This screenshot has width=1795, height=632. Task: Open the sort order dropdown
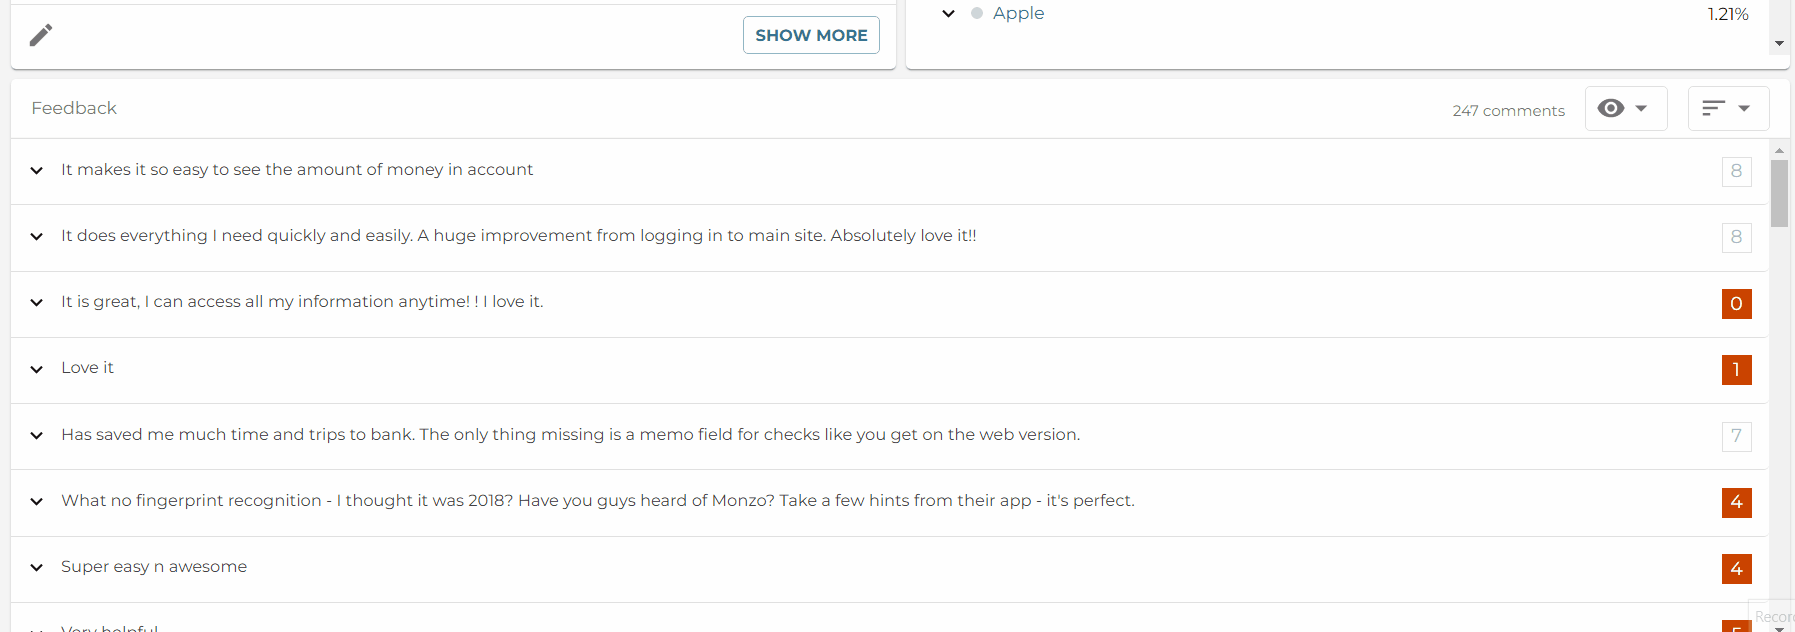(x=1728, y=108)
